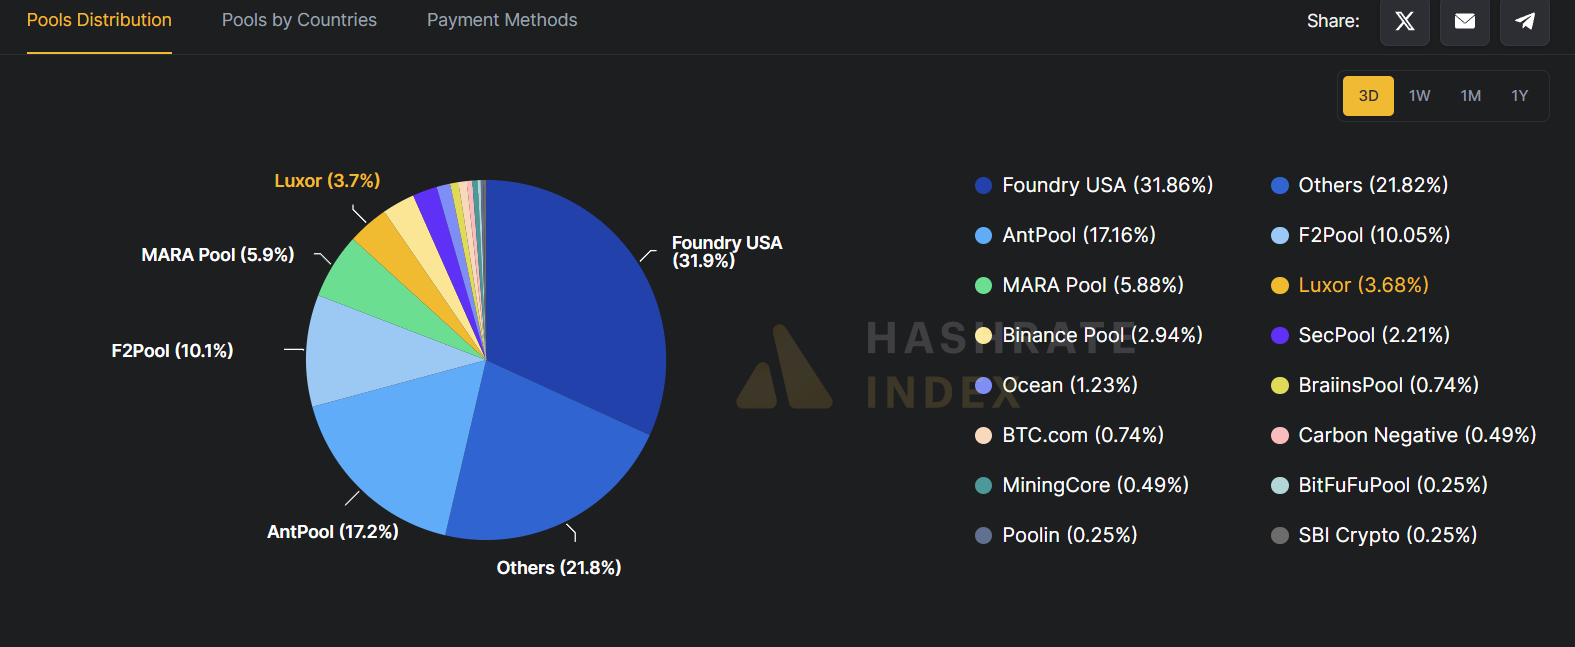Click the F2Pool legend color dot
Screen dimensions: 1575x647
pos(1279,235)
